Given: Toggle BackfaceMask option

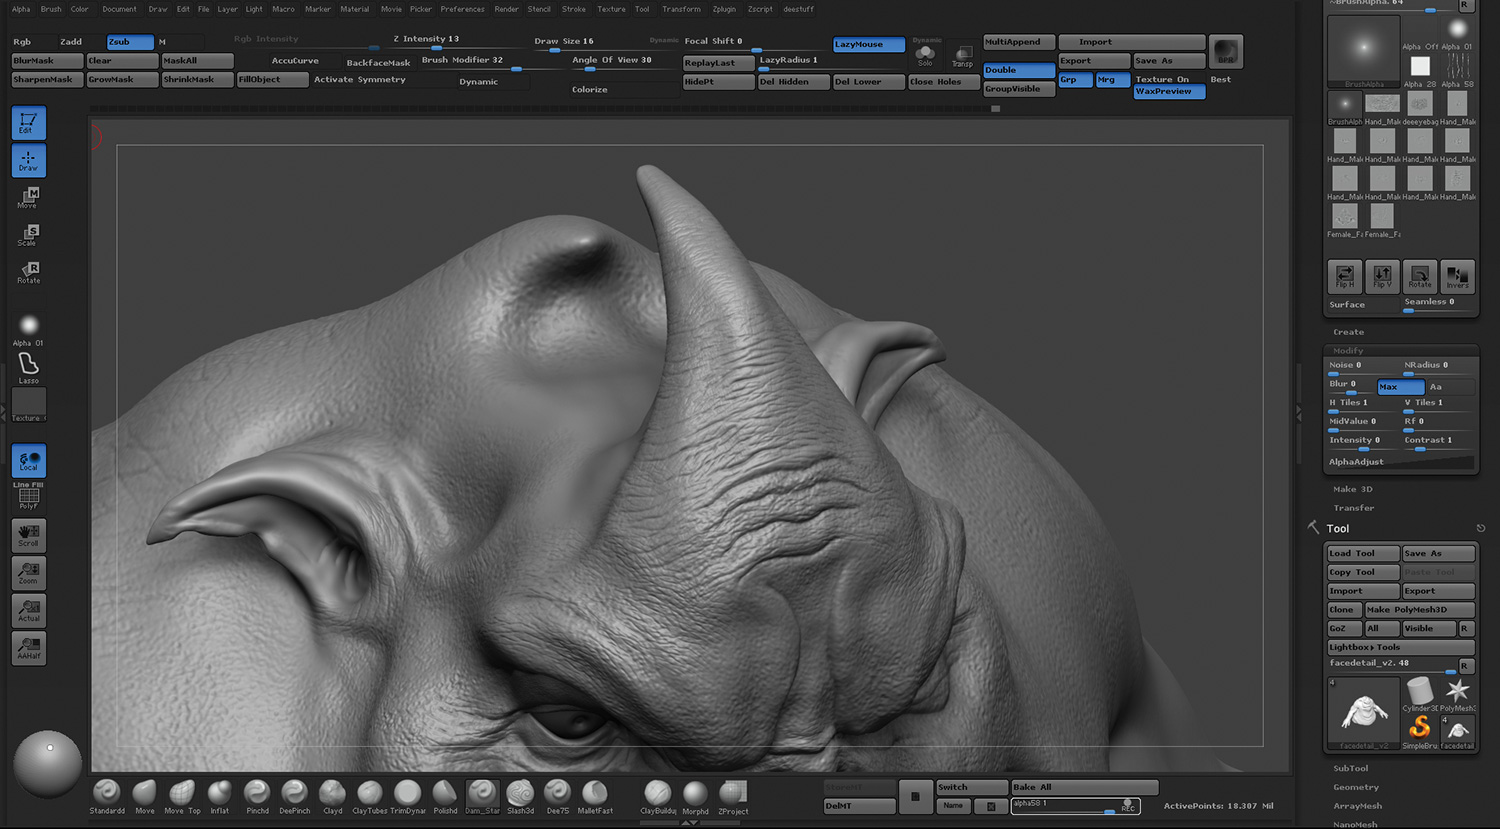Looking at the screenshot, I should (378, 63).
